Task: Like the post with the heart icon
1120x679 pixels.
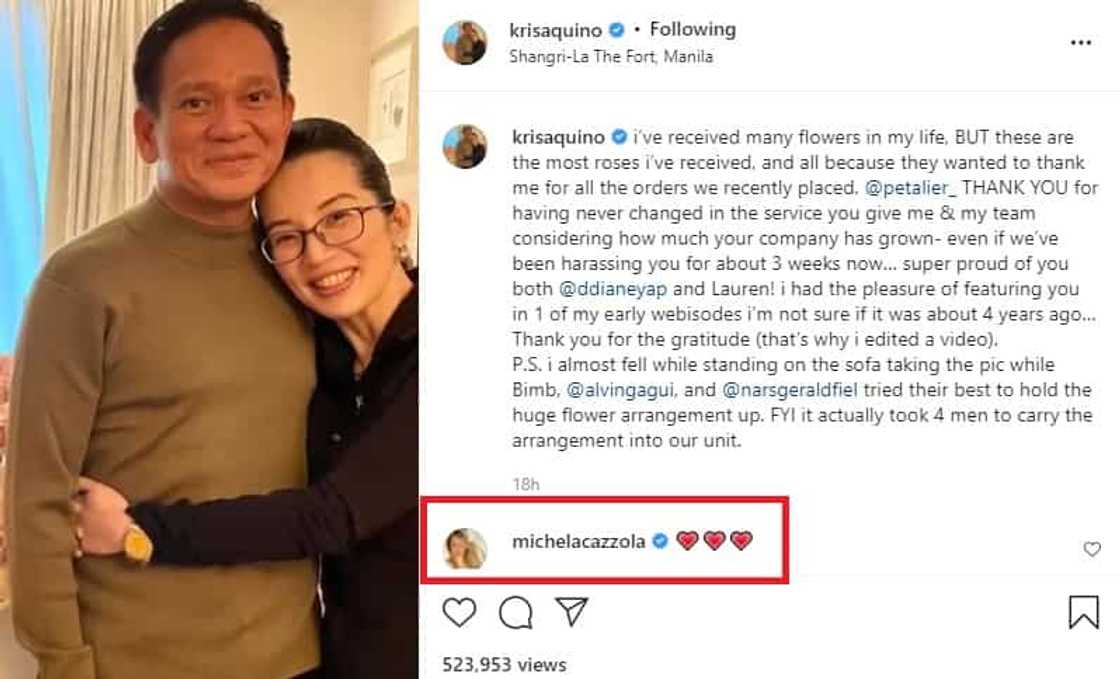Action: [x=459, y=611]
